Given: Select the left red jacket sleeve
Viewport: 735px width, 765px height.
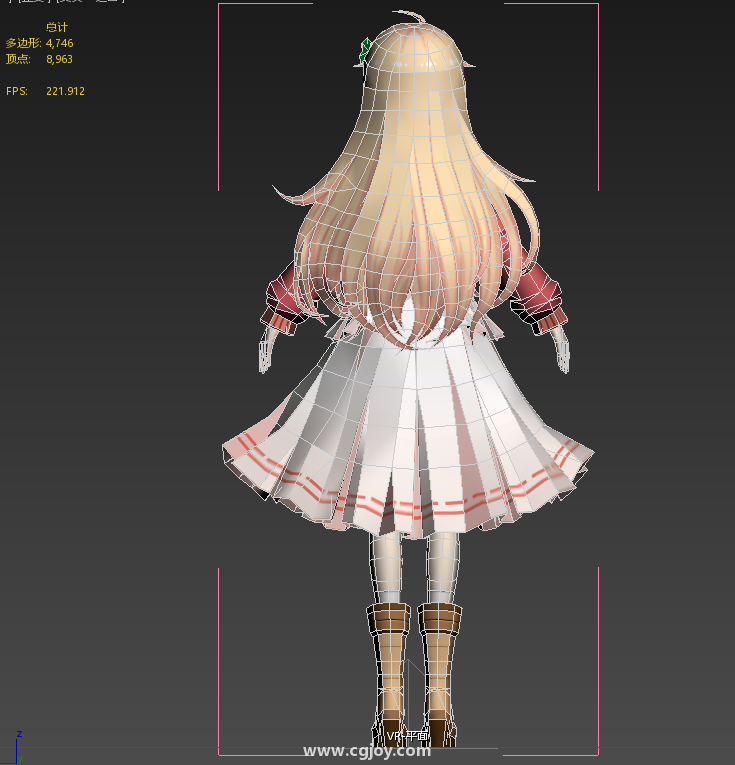Looking at the screenshot, I should coord(287,296).
